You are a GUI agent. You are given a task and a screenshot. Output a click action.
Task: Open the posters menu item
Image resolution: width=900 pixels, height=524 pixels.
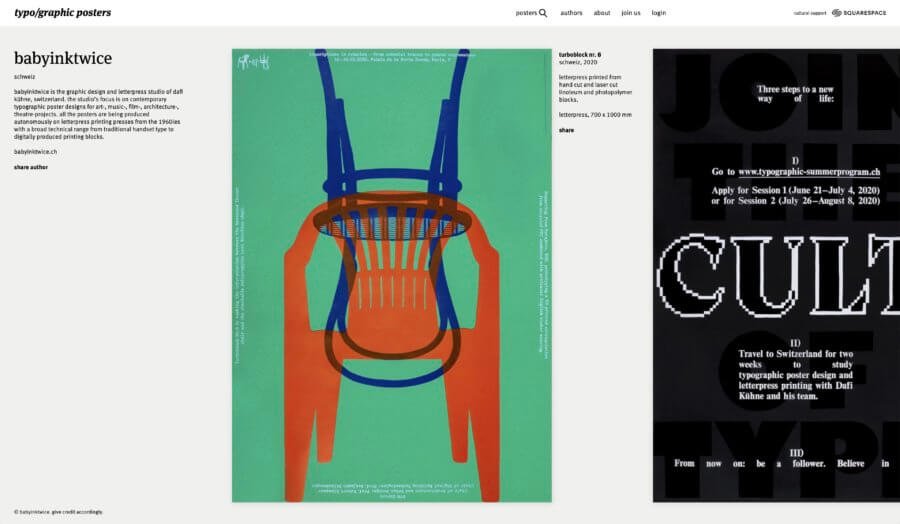click(x=526, y=13)
